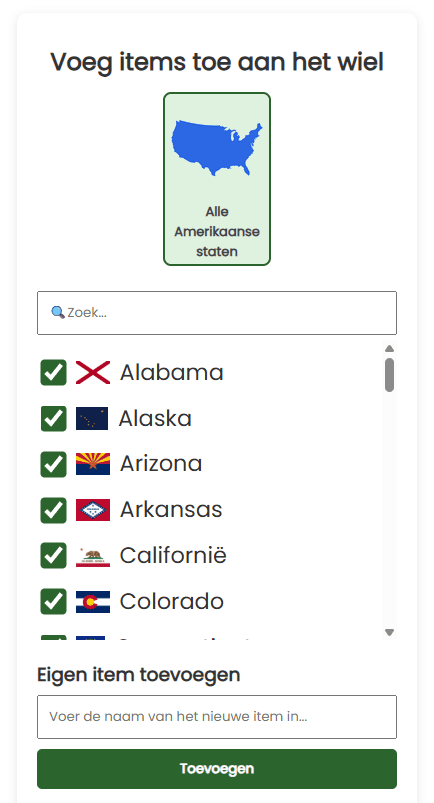Screen dimensions: 434x803
Task: Click the blue USA map image
Action: (217, 149)
